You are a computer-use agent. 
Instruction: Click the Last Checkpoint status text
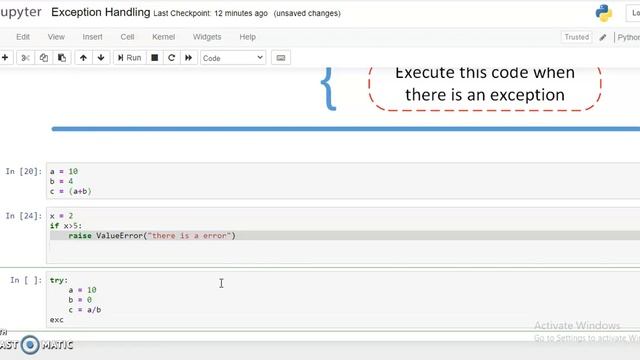click(x=210, y=13)
